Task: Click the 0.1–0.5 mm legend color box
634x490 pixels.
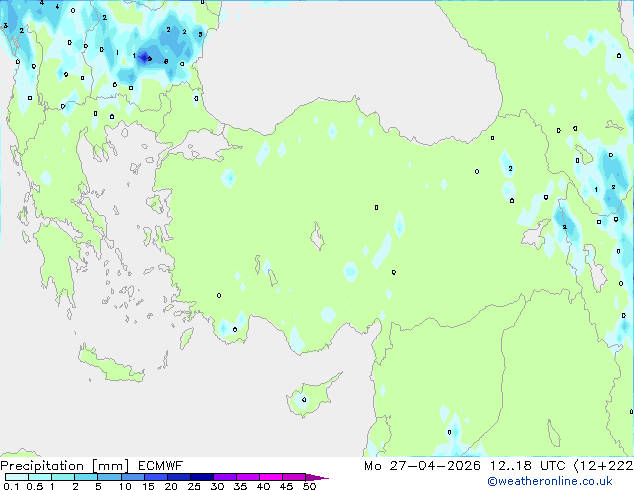Action: (x=17, y=477)
